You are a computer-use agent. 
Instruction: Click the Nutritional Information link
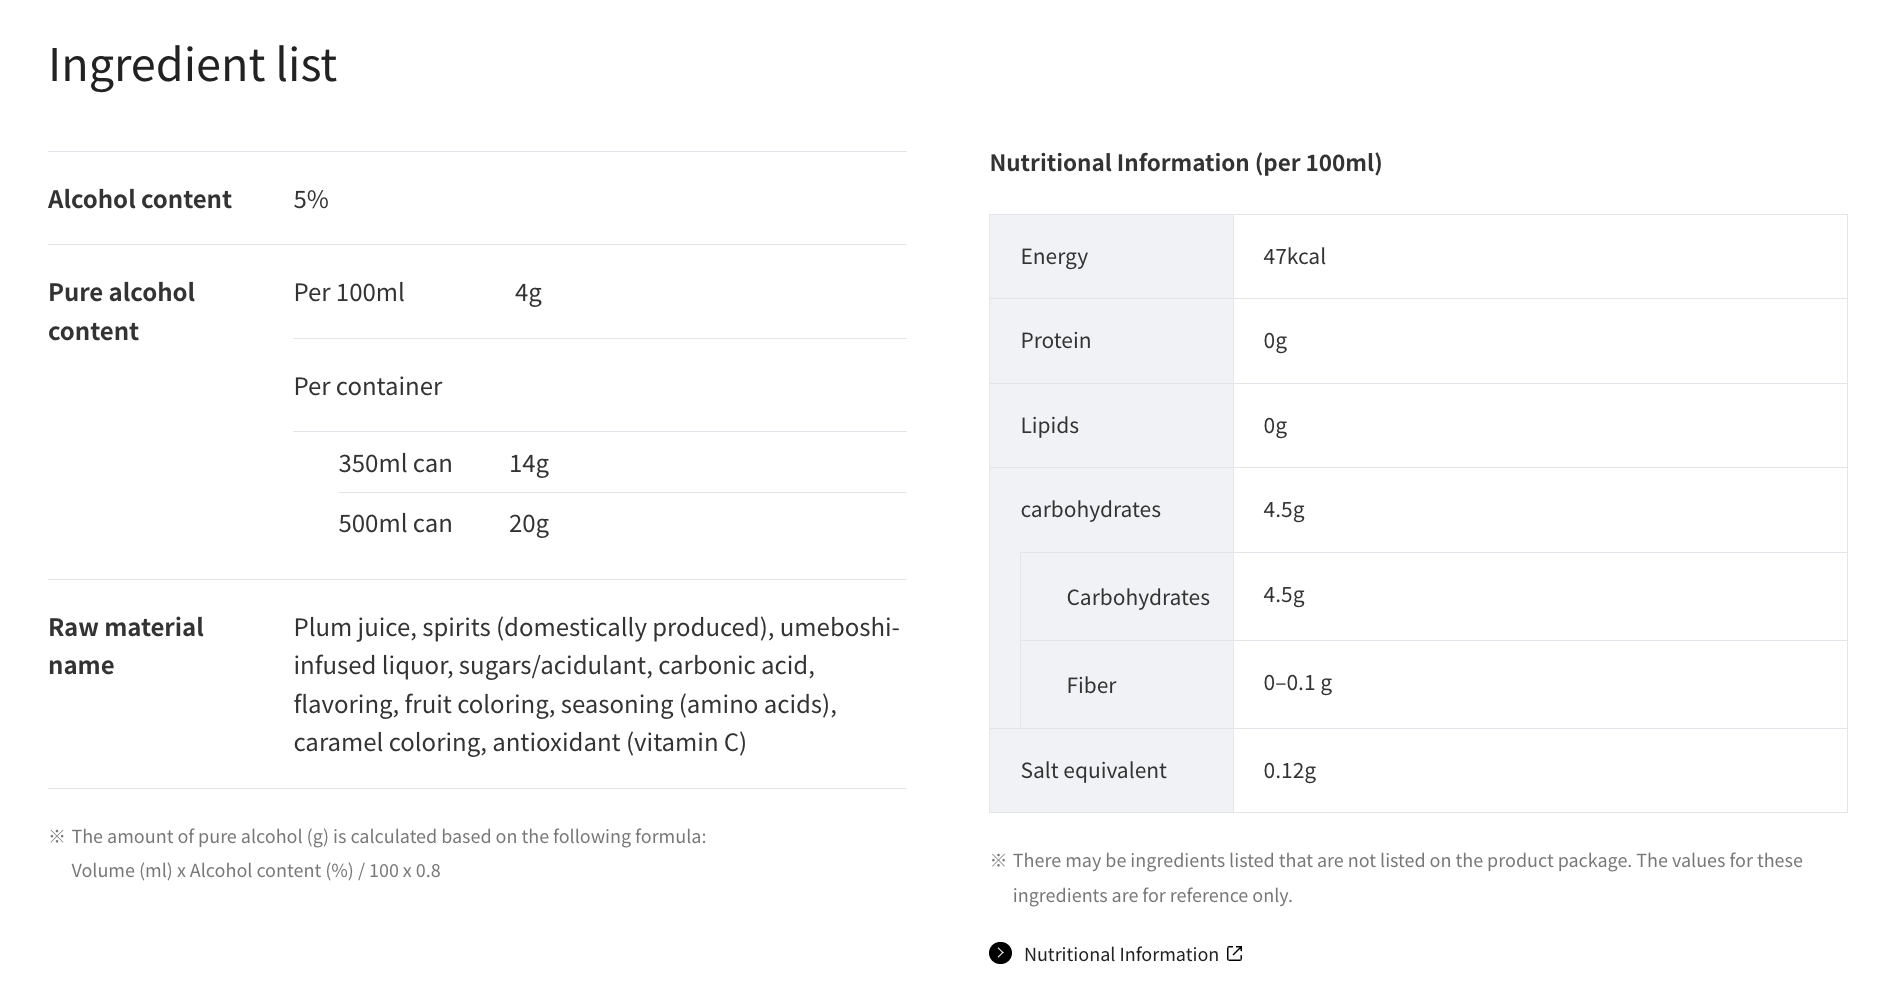tap(1120, 954)
